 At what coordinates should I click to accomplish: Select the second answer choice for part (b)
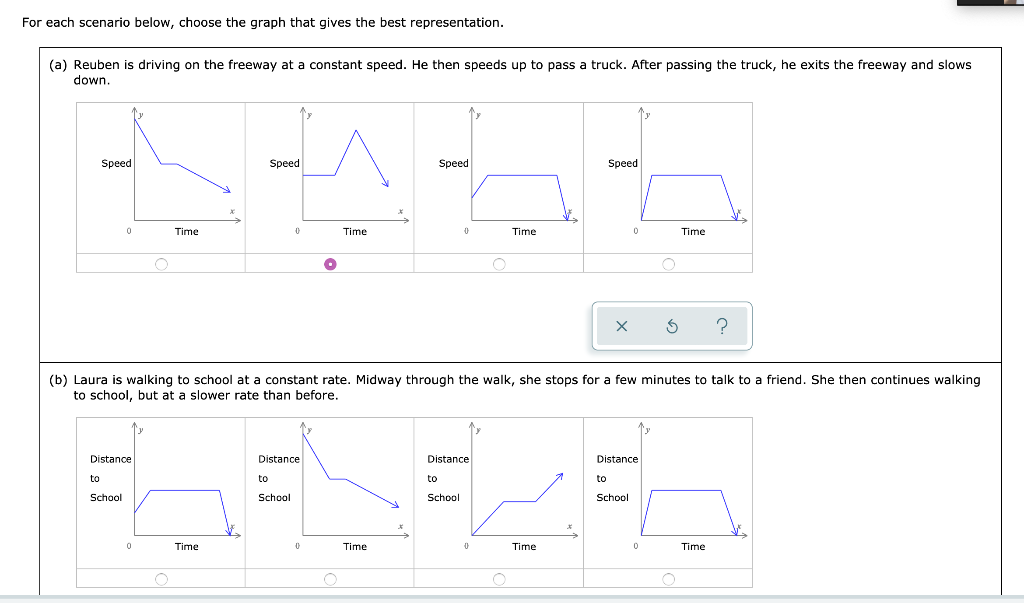[329, 578]
